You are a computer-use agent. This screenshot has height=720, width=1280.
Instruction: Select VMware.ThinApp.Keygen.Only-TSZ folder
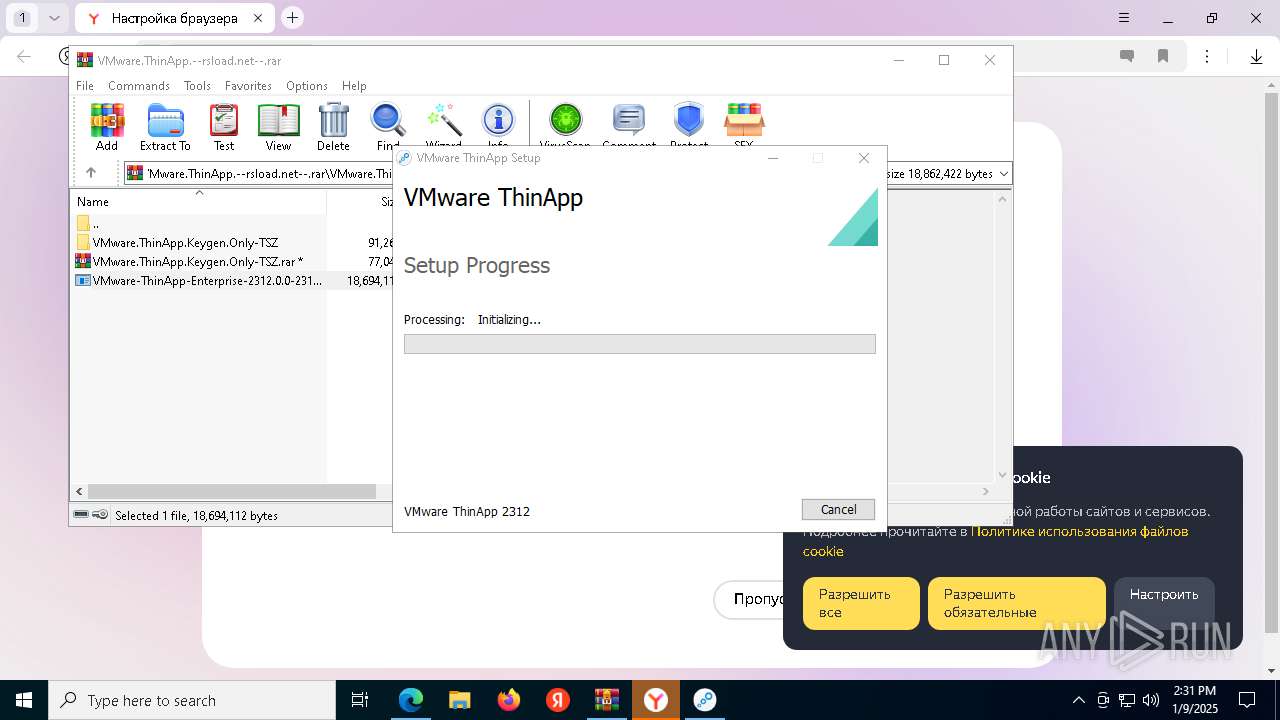[199, 242]
